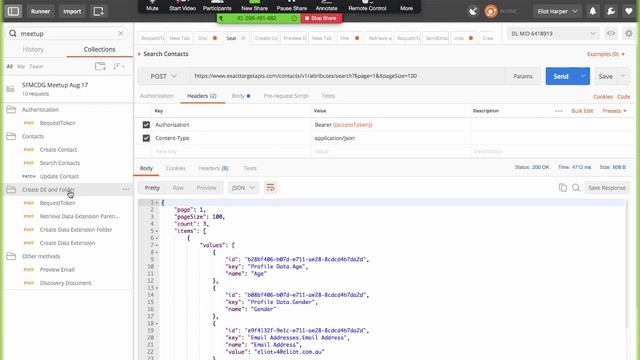Expand the Authentication folder
Image resolution: width=640 pixels, height=360 pixels.
click(40, 109)
